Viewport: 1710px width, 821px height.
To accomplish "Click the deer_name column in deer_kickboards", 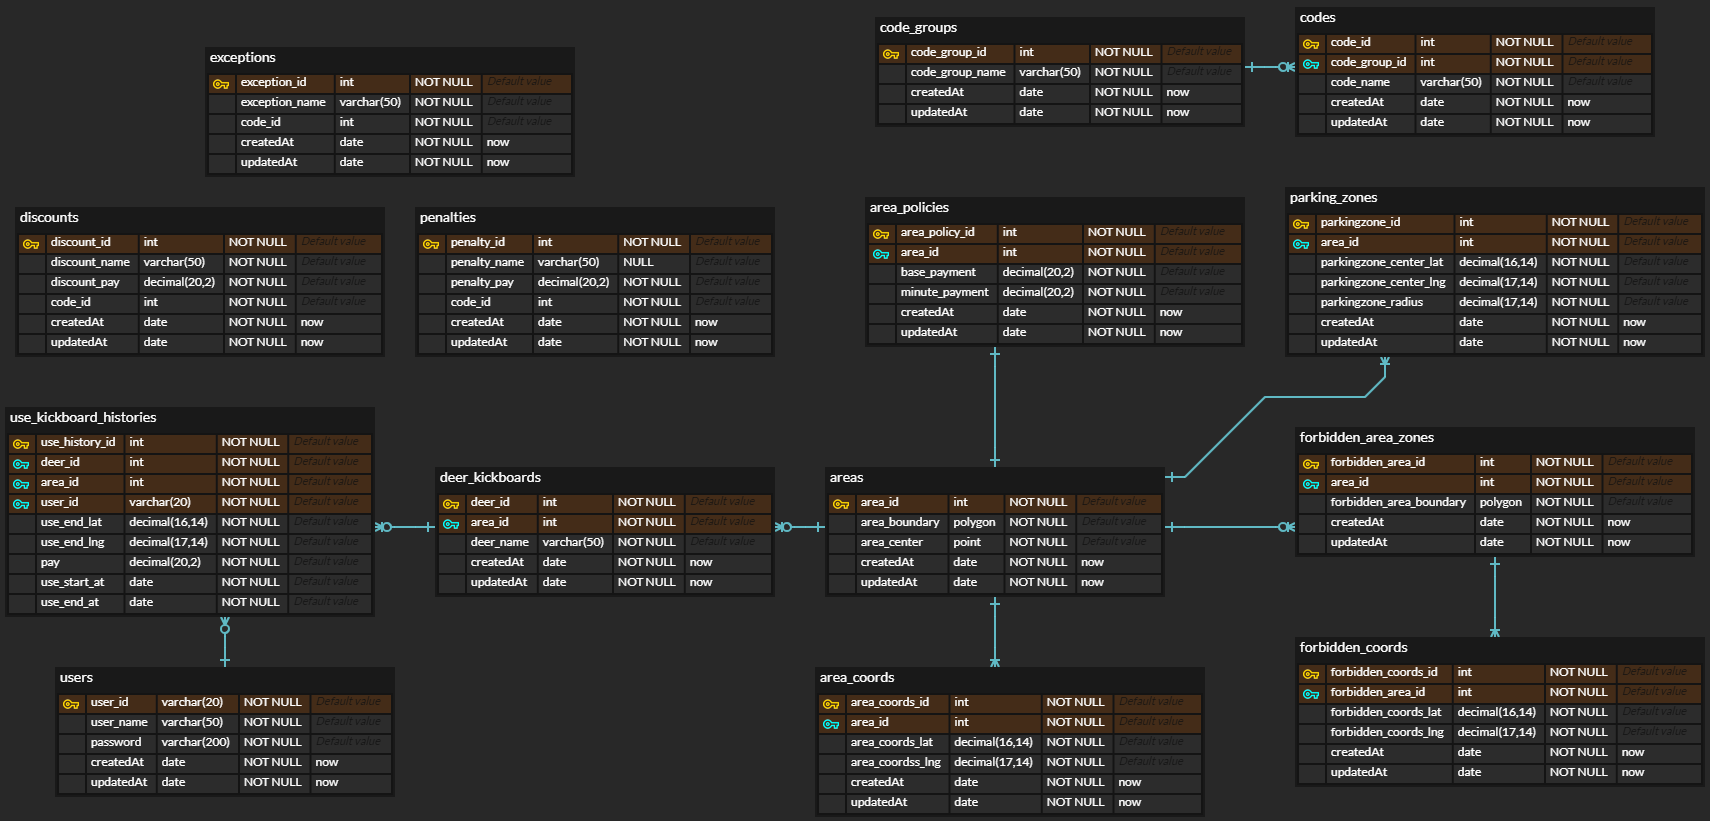I will click(502, 542).
